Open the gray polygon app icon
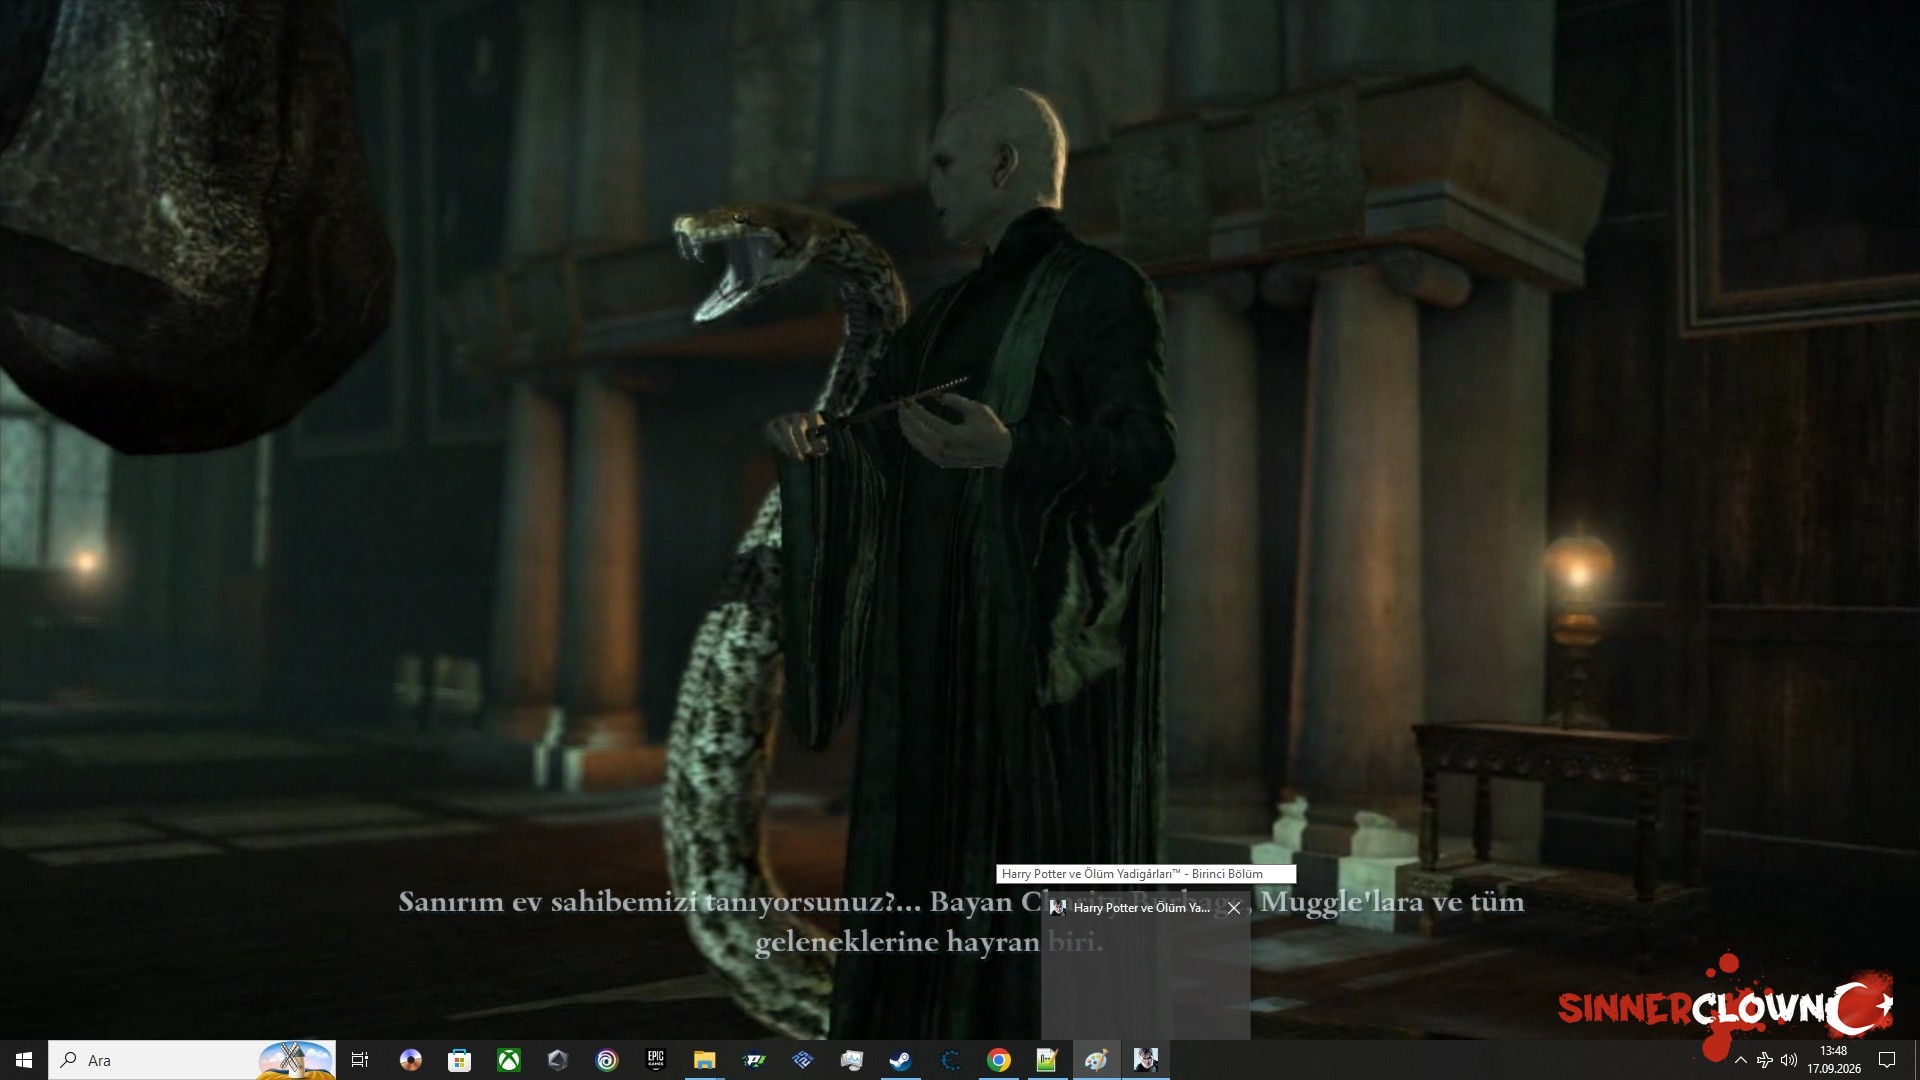 [558, 1060]
